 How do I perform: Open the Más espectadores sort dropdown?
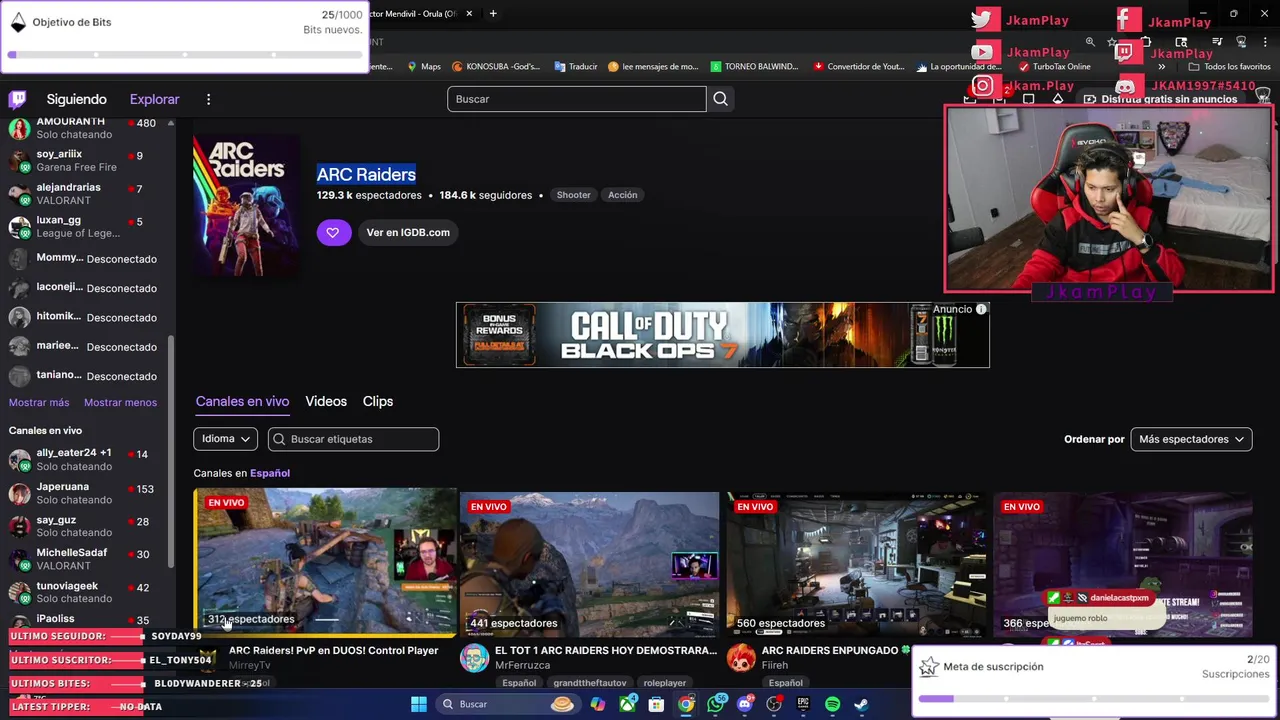pyautogui.click(x=1191, y=439)
